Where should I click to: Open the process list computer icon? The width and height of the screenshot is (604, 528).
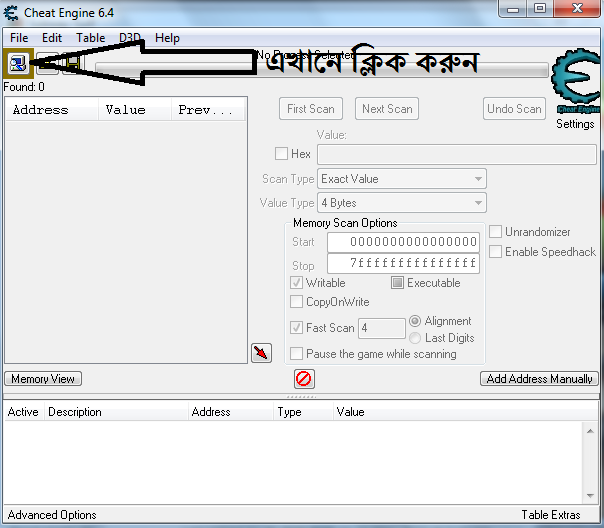(x=17, y=63)
